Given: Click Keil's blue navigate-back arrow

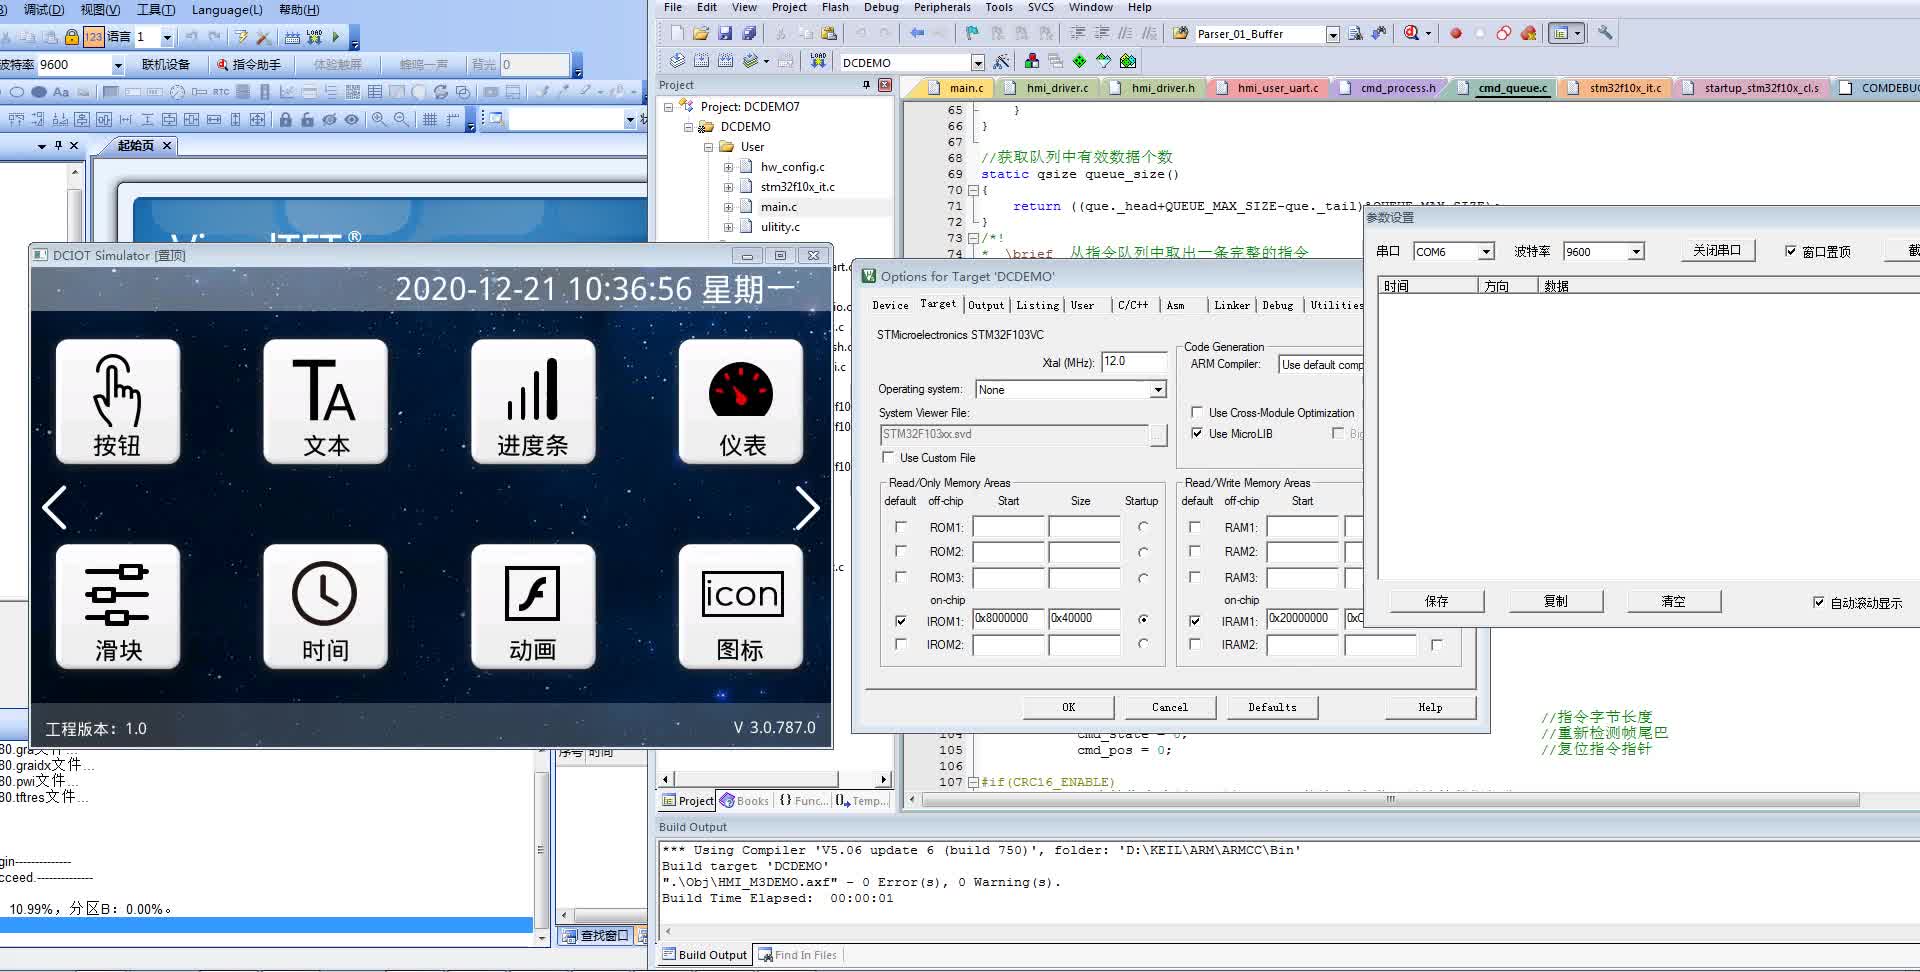Looking at the screenshot, I should [917, 33].
